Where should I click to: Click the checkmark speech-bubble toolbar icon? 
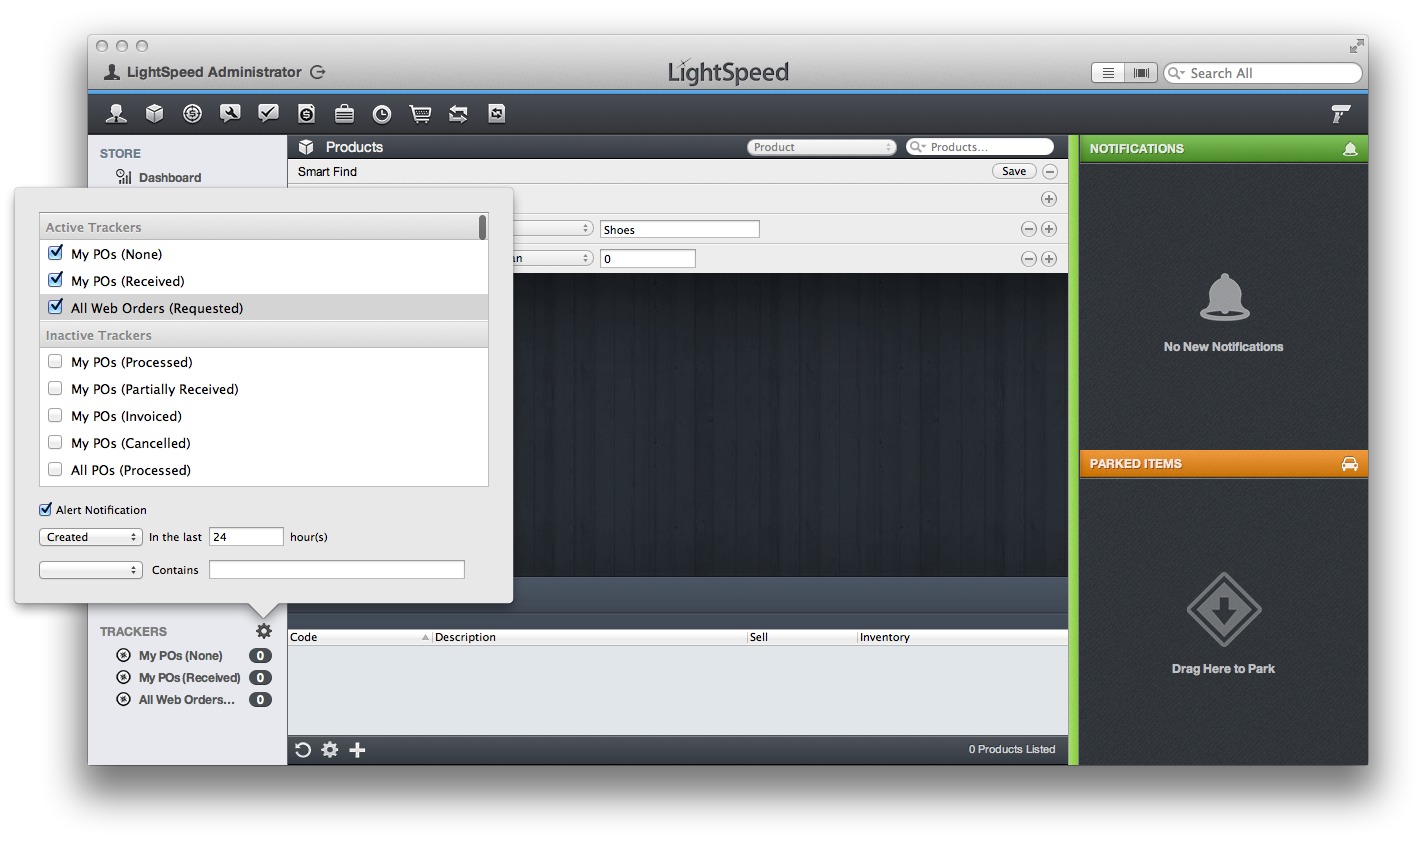(x=269, y=114)
